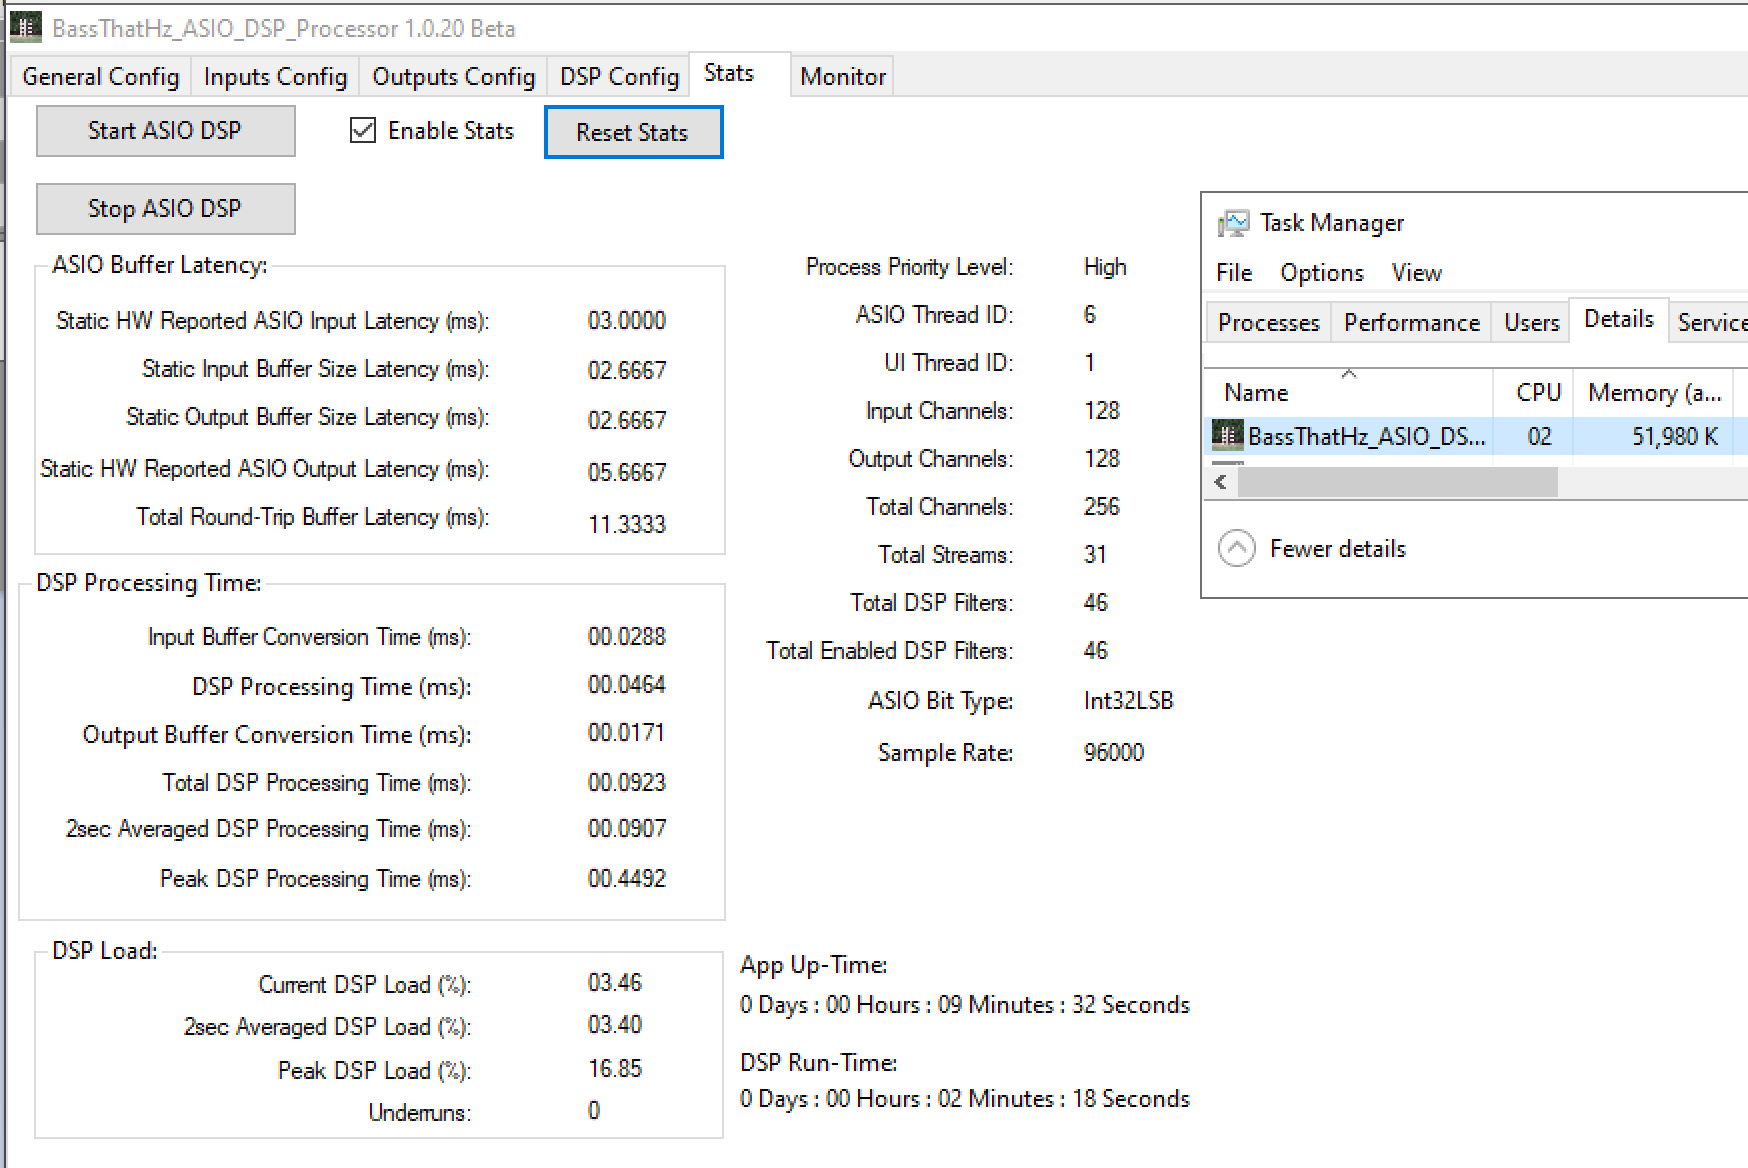Open Task Manager Services tab
This screenshot has height=1168, width=1748.
[1711, 322]
